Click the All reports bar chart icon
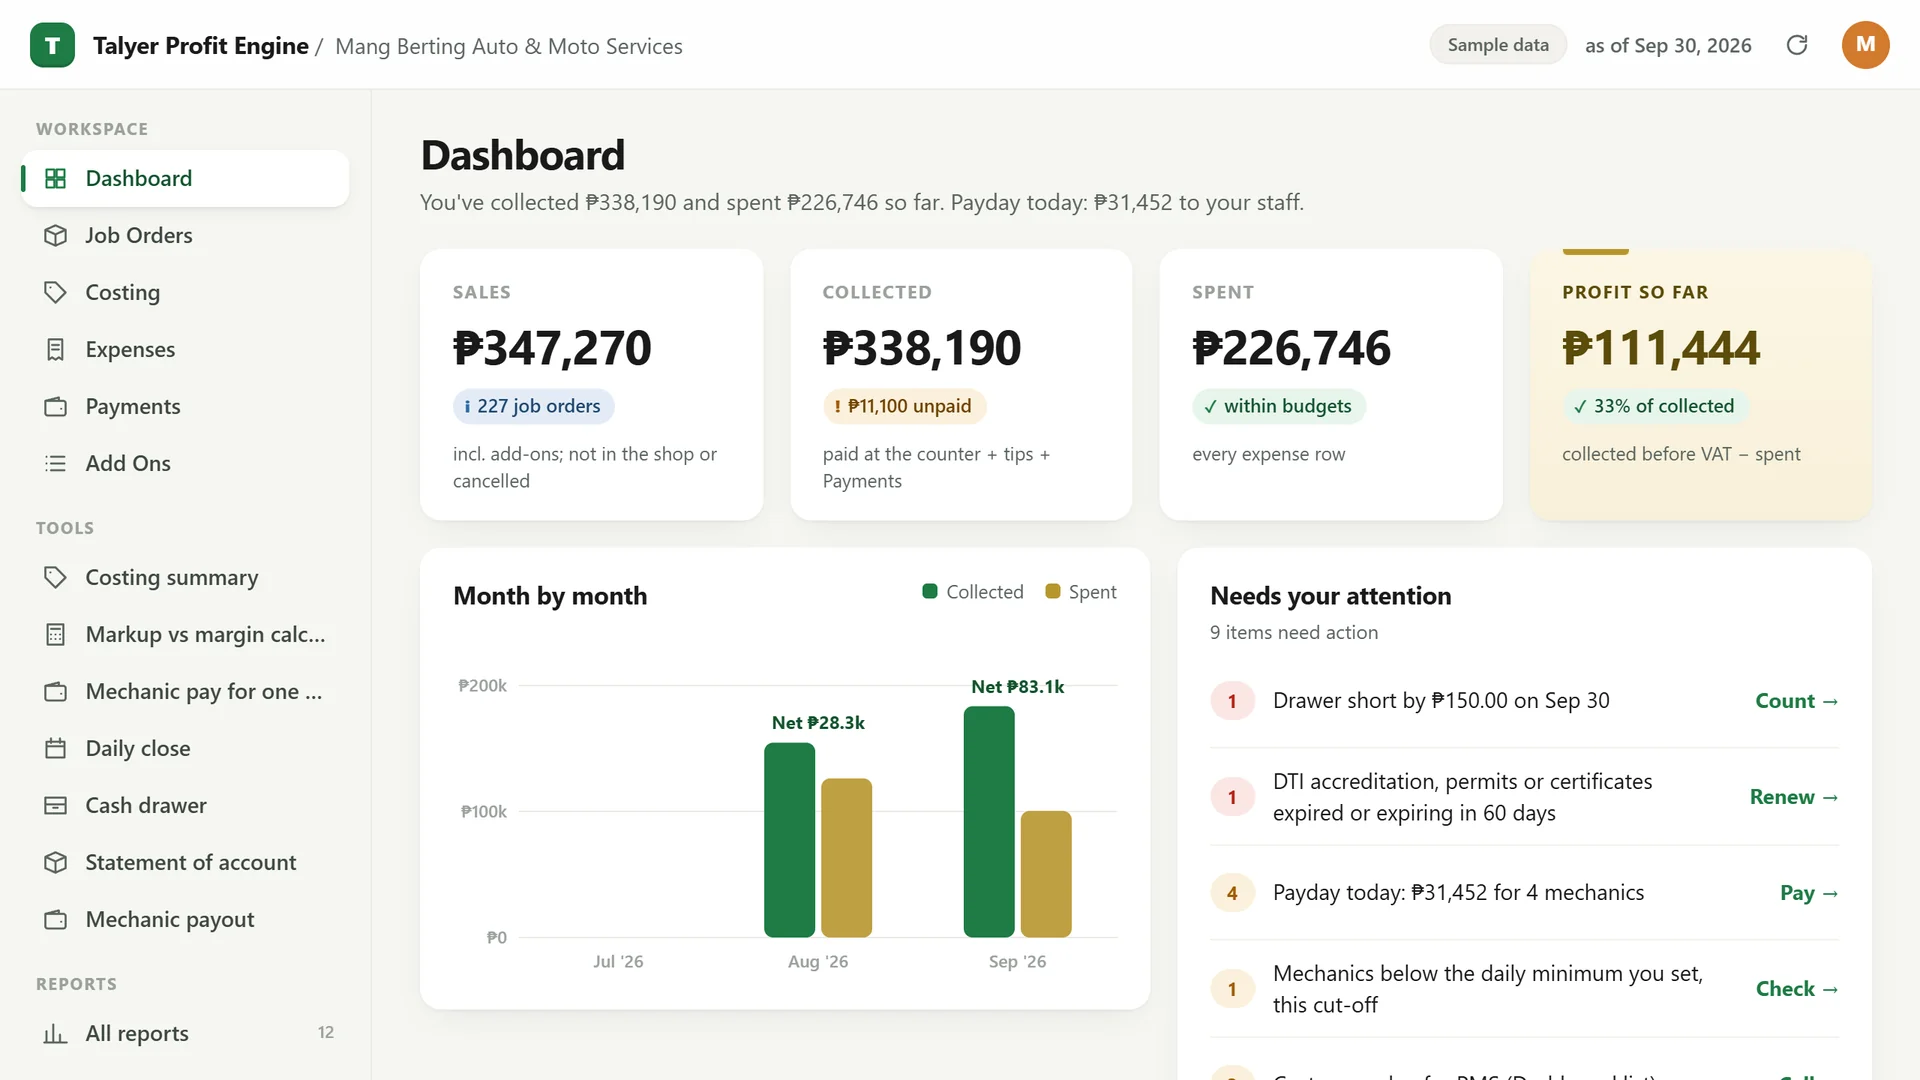The height and width of the screenshot is (1080, 1920). 56,1033
